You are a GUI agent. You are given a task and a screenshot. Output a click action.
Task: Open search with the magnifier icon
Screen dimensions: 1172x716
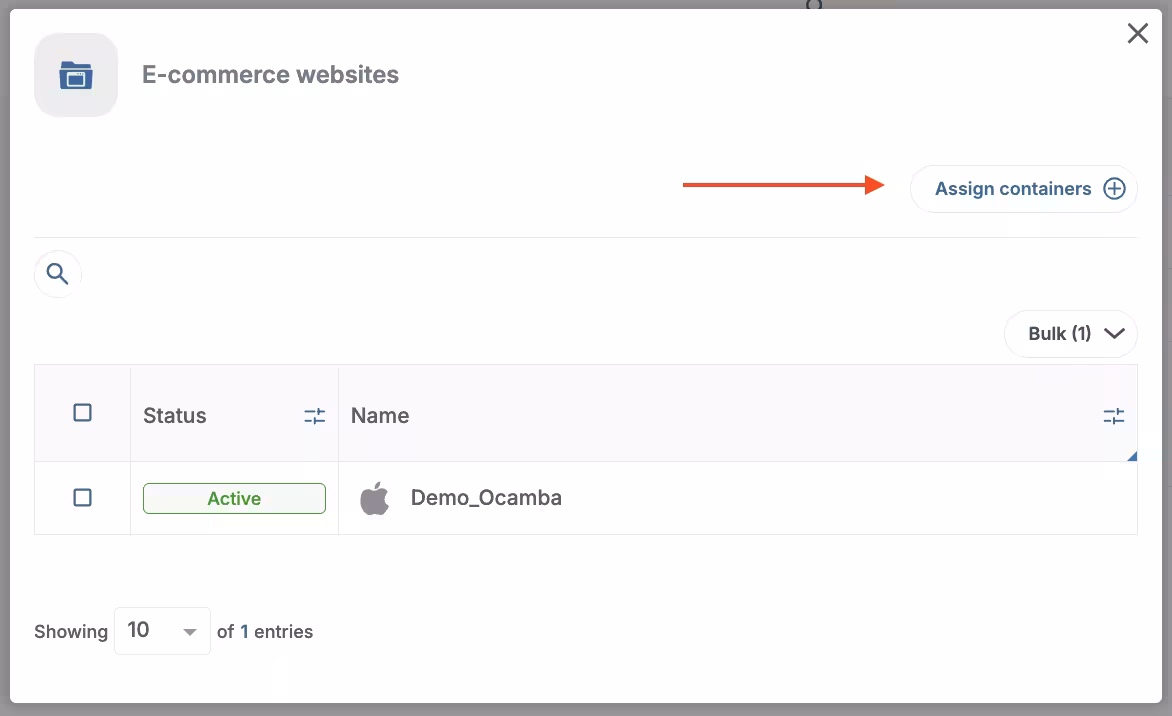point(58,274)
